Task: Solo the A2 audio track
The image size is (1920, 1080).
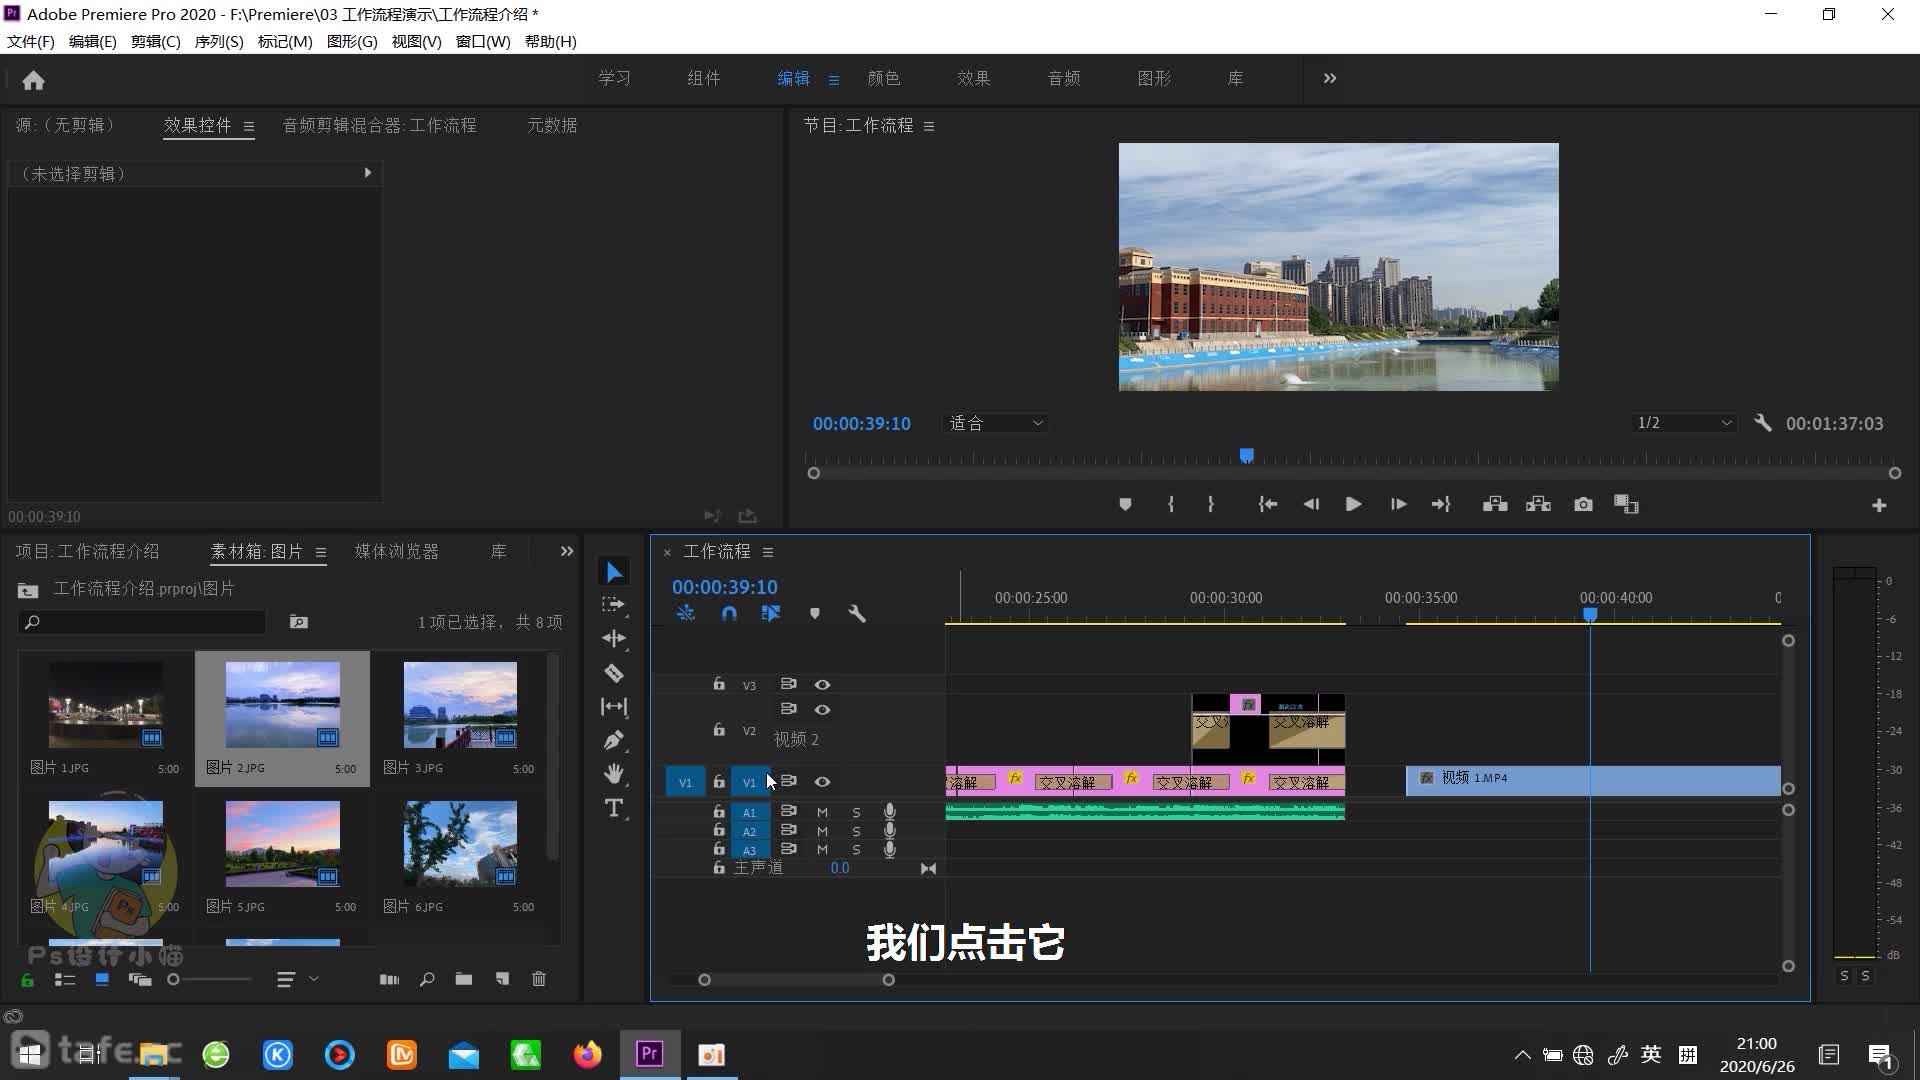Action: pyautogui.click(x=856, y=831)
